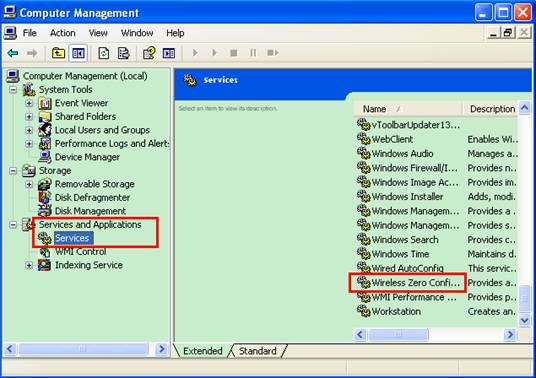The height and width of the screenshot is (378, 536).
Task: Click the Disk Defragmenter icon
Action: click(45, 197)
